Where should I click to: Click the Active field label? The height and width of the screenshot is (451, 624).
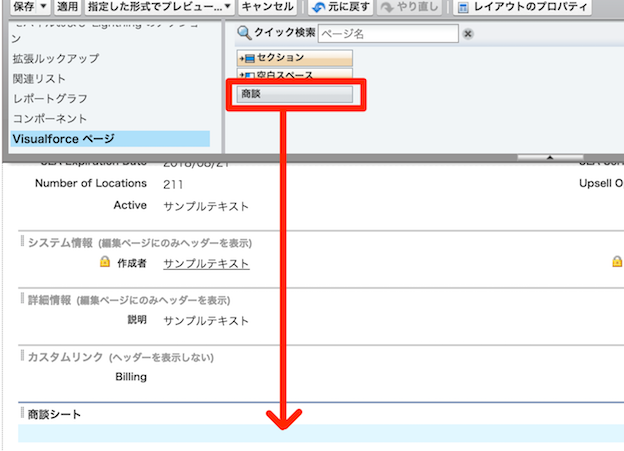130,205
